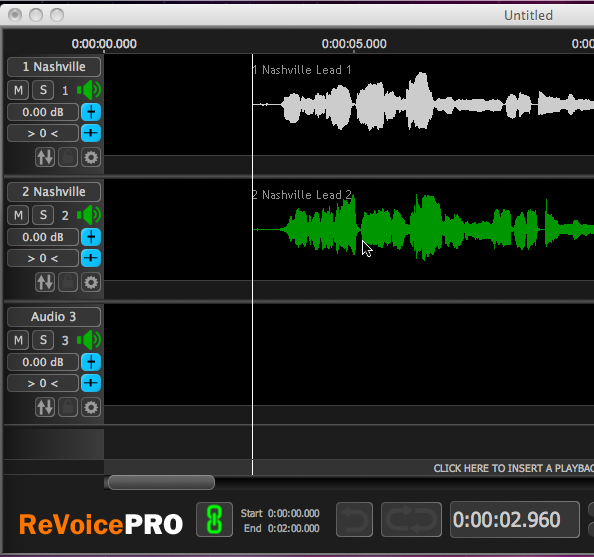Click the 0:00:05.000 mark on the time ruler
Image resolution: width=594 pixels, height=557 pixels.
point(354,44)
